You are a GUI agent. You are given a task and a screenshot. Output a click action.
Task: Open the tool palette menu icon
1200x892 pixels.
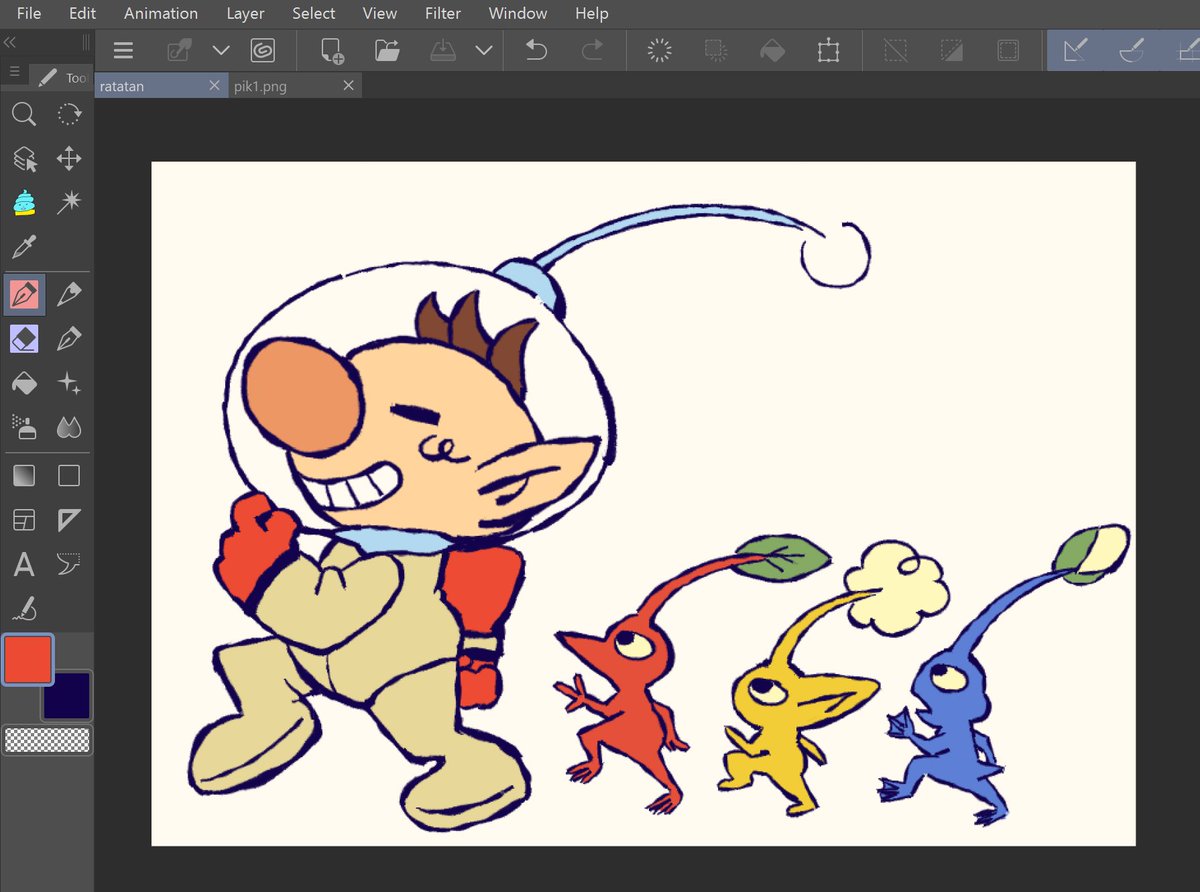(14, 72)
